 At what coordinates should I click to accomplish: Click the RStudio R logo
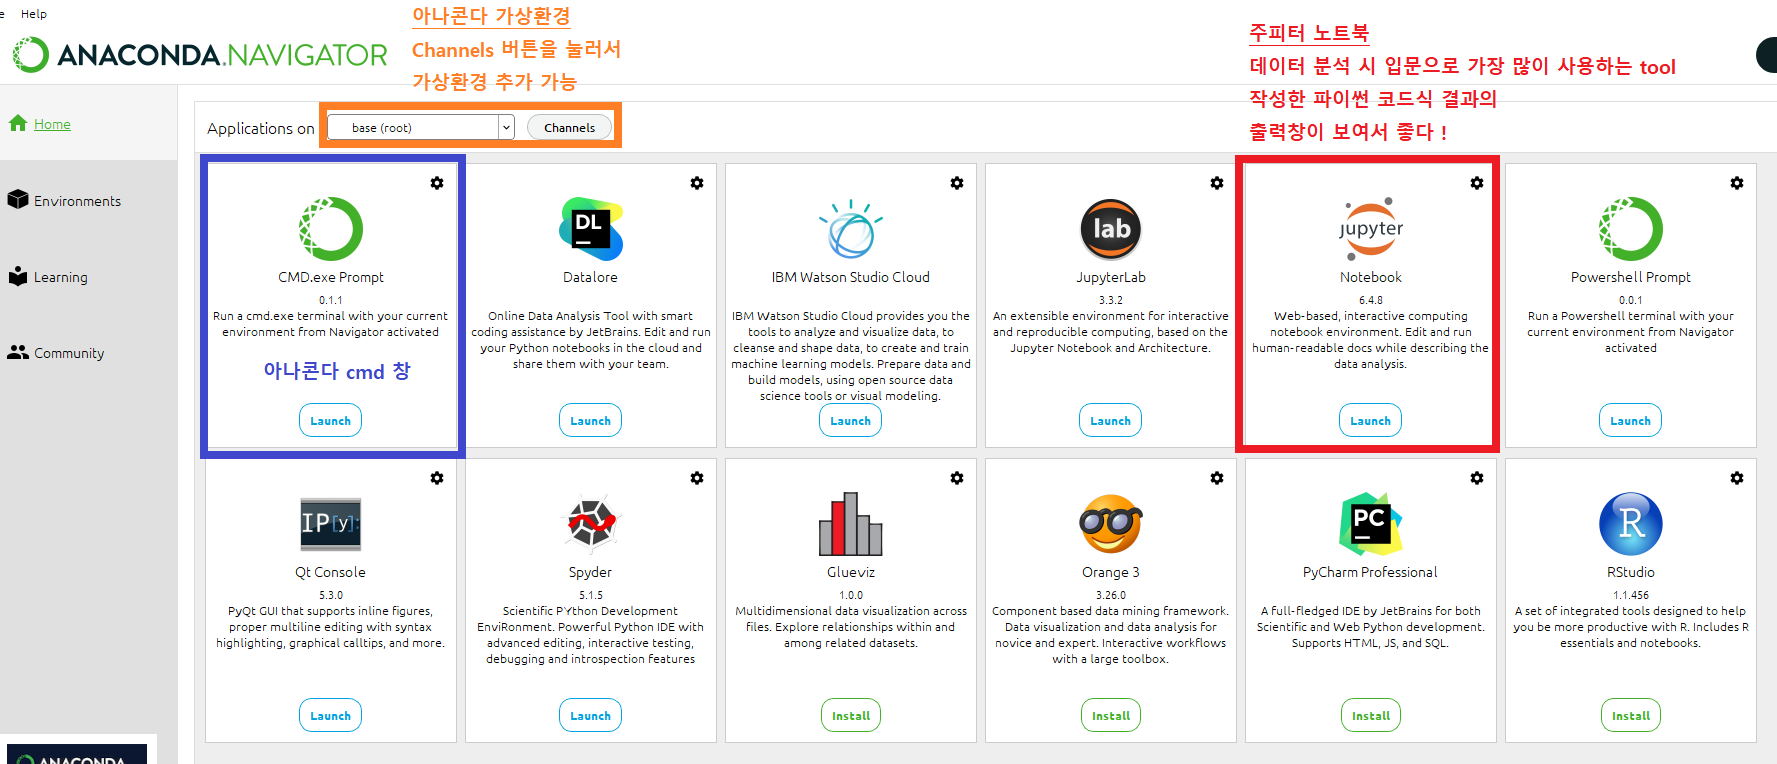point(1631,524)
